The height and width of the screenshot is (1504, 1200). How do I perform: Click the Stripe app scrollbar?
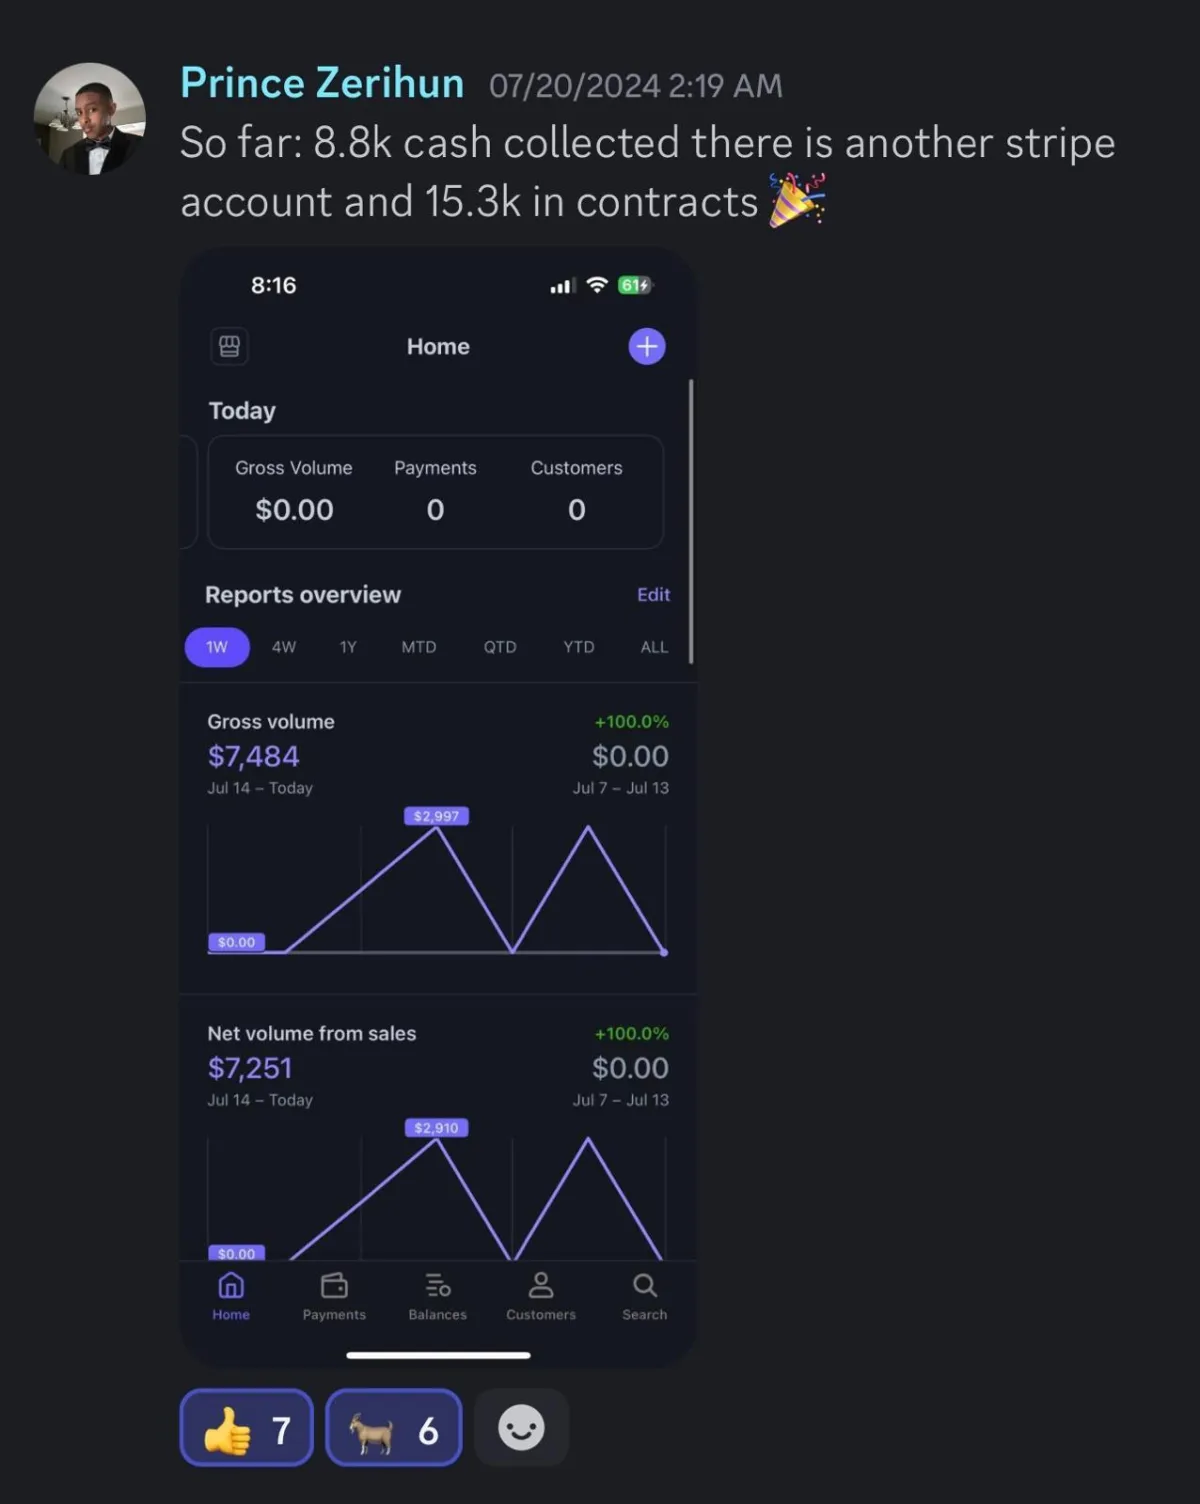pyautogui.click(x=691, y=521)
